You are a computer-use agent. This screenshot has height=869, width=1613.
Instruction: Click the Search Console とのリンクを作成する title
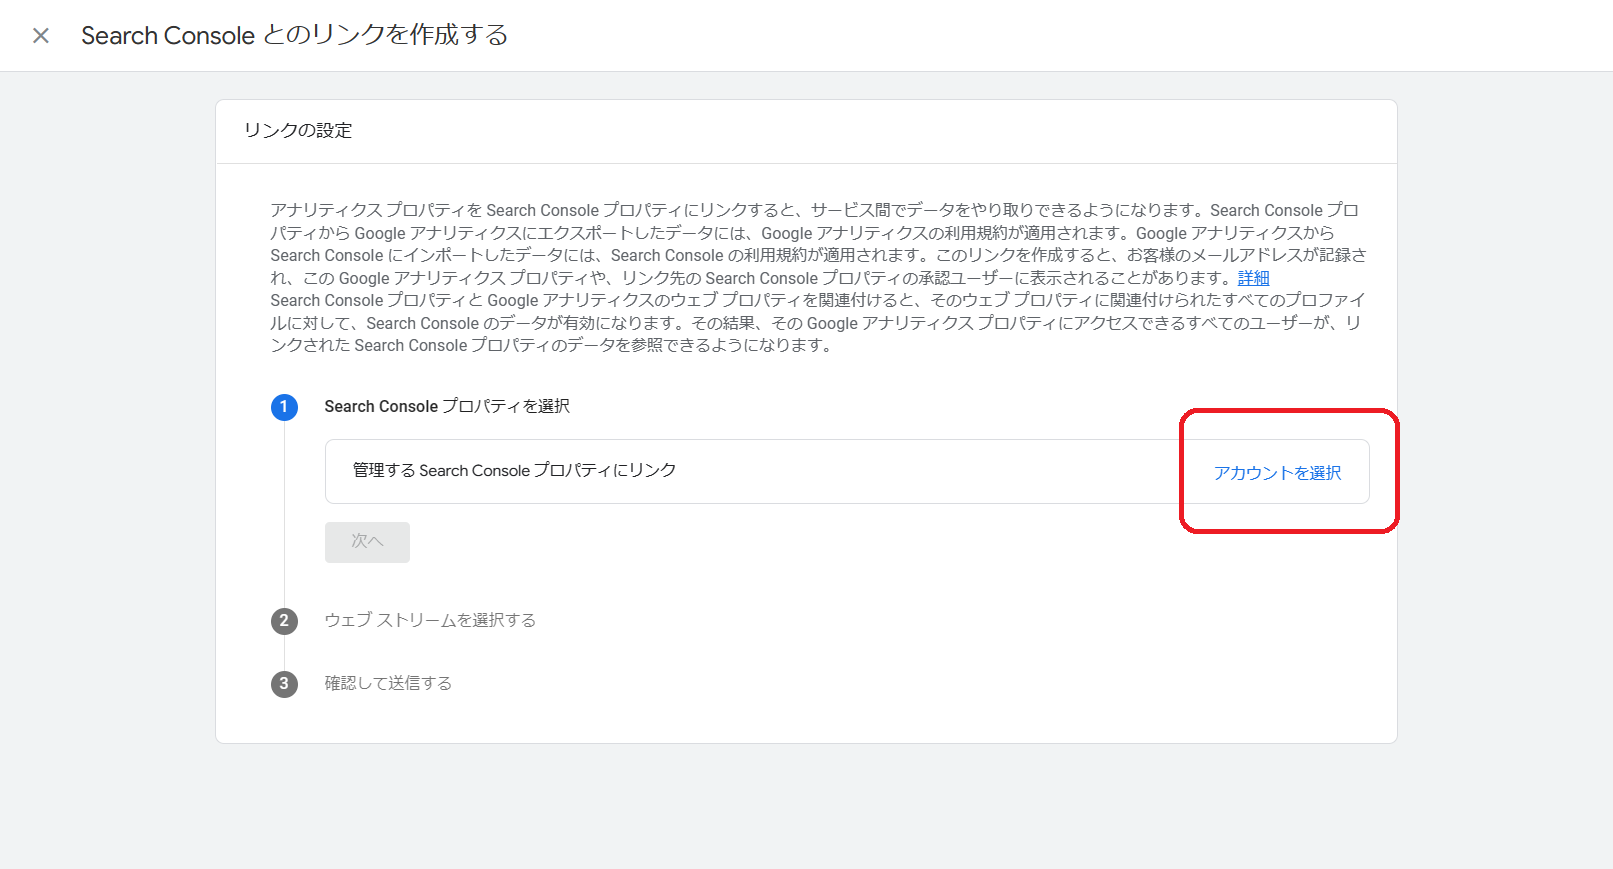click(295, 35)
